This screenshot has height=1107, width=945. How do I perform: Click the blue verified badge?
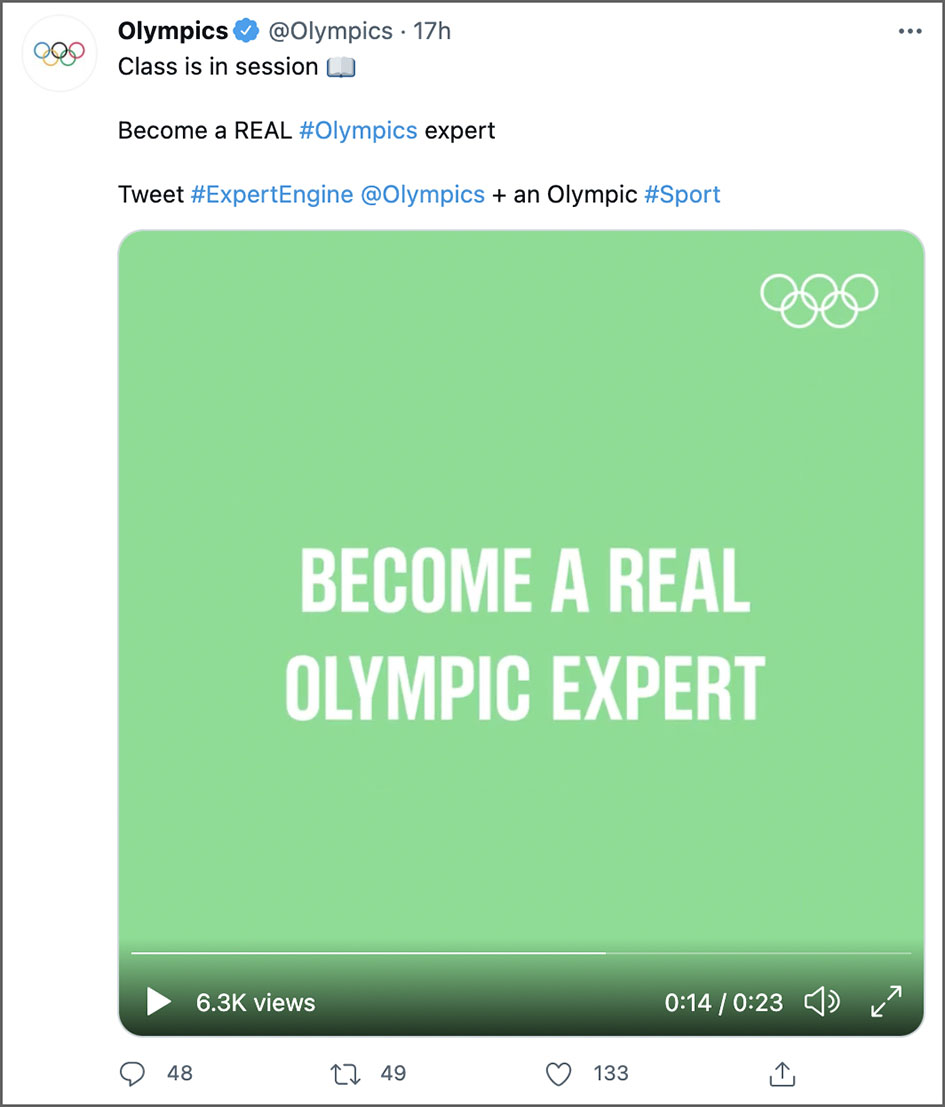coord(246,31)
